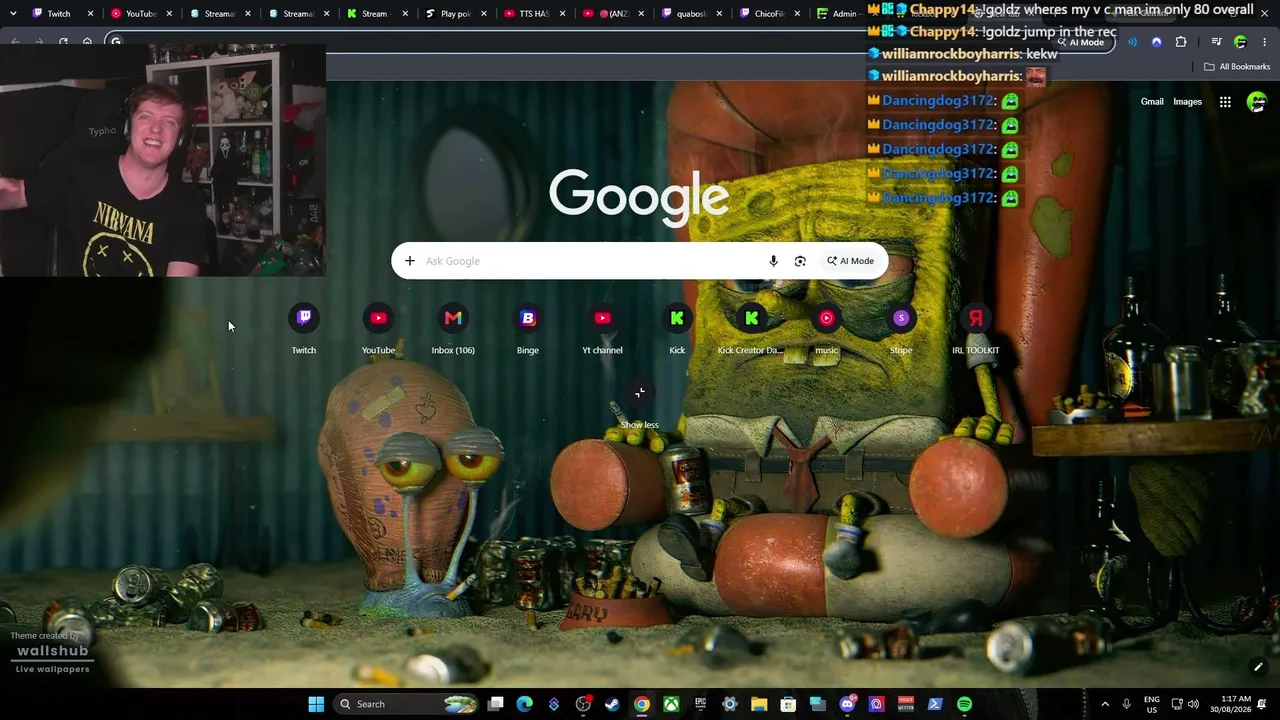1280x720 pixels.
Task: Expand the tab search dropdown arrow
Action: pyautogui.click(x=14, y=14)
